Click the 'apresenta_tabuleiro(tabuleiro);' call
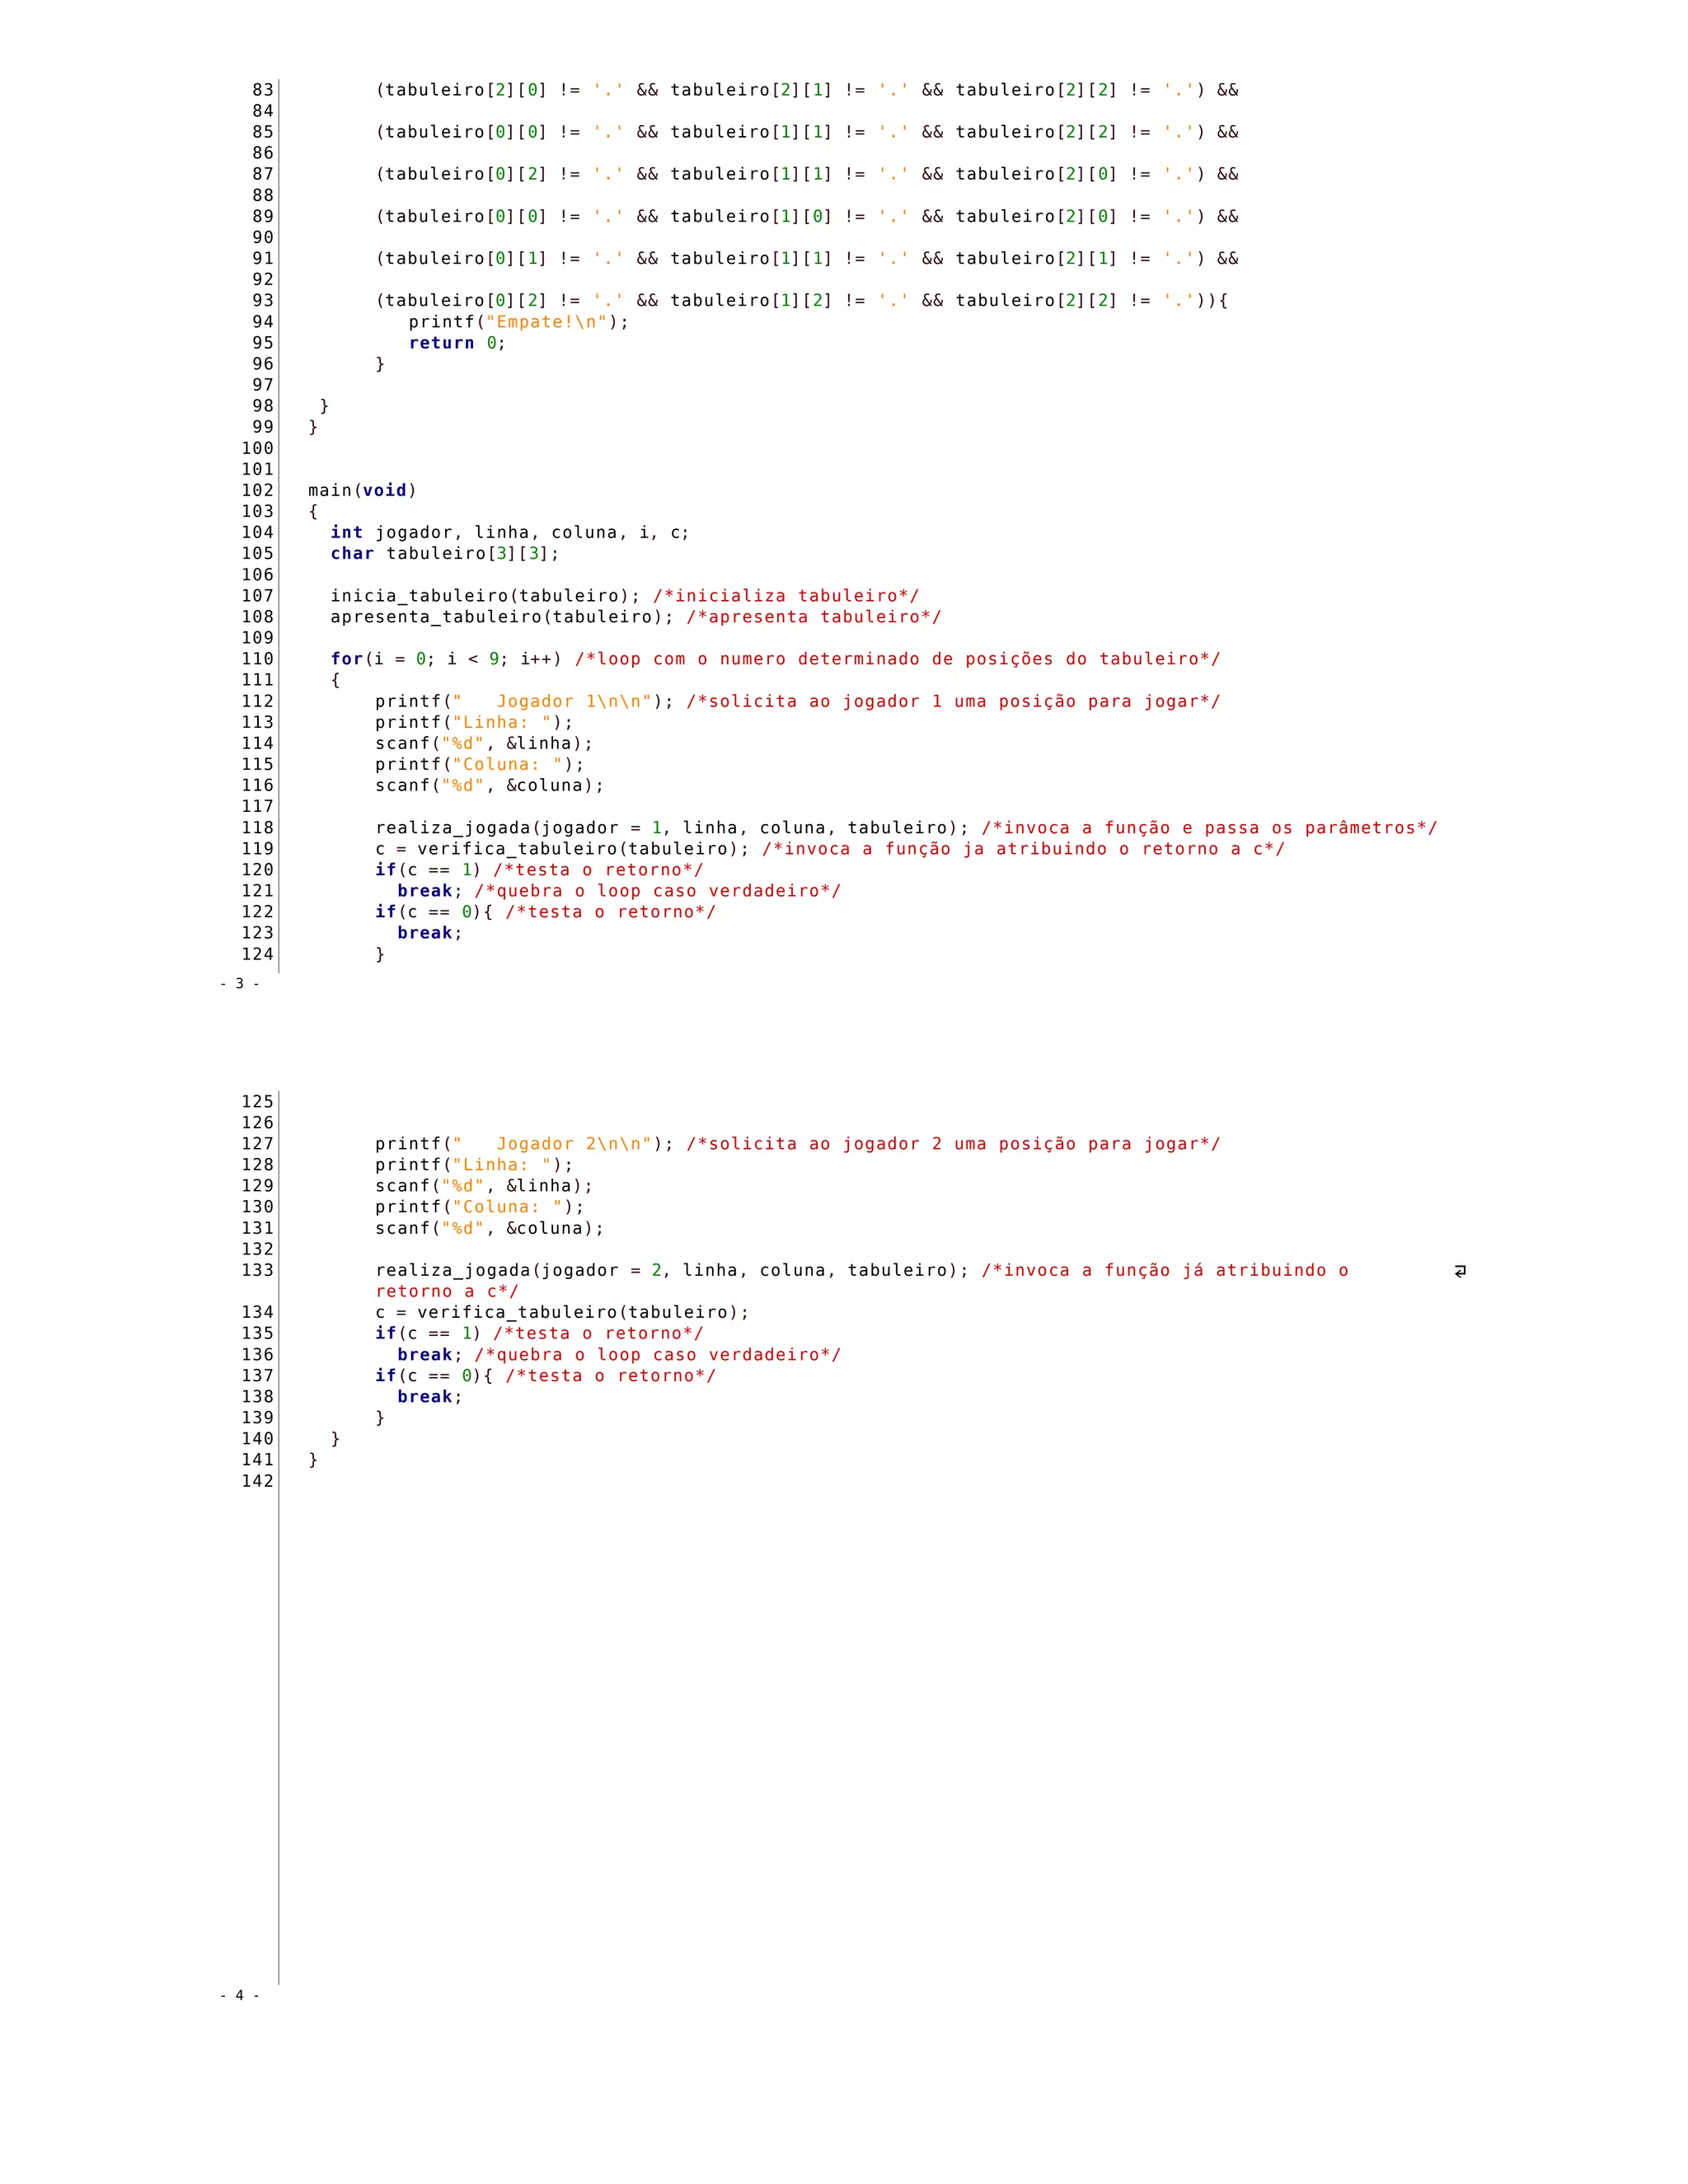Viewport: 1688px width, 2184px height. (x=502, y=617)
